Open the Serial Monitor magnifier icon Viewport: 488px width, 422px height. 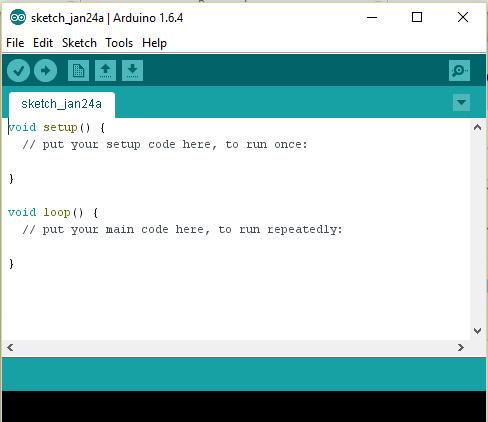[459, 70]
